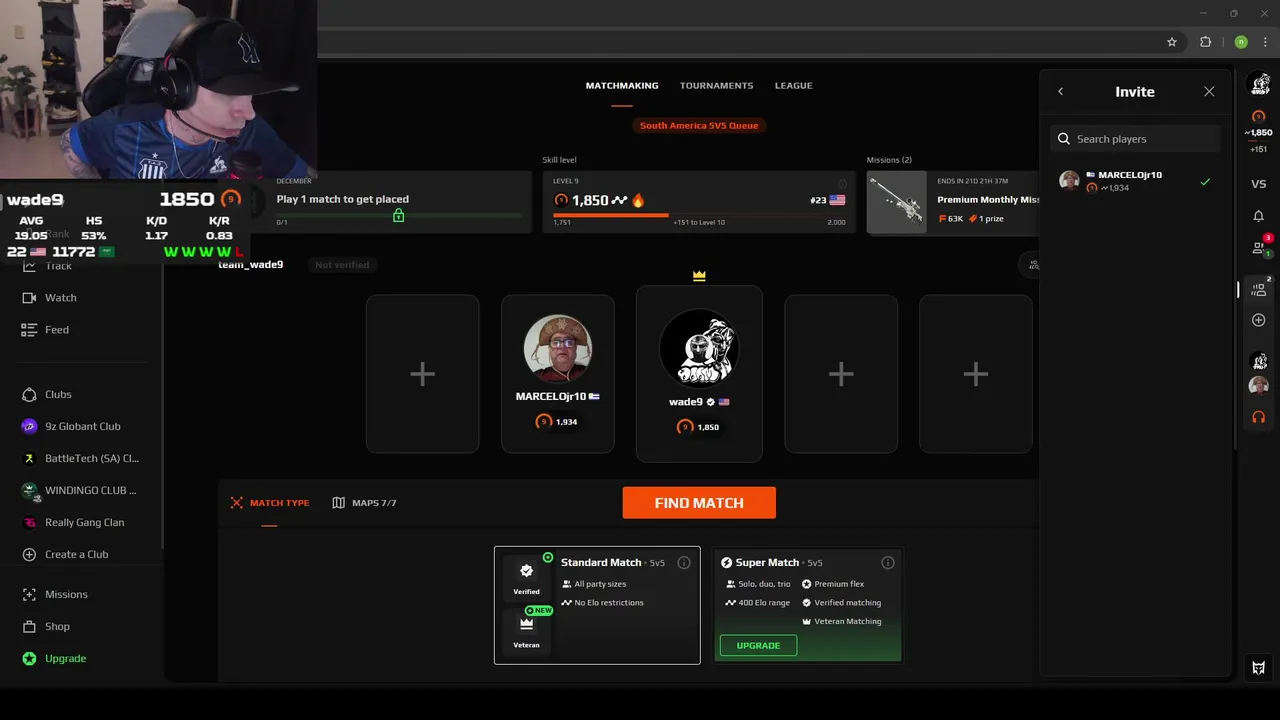Select the MATCH TYPE tab
Image resolution: width=1280 pixels, height=720 pixels.
coord(270,503)
